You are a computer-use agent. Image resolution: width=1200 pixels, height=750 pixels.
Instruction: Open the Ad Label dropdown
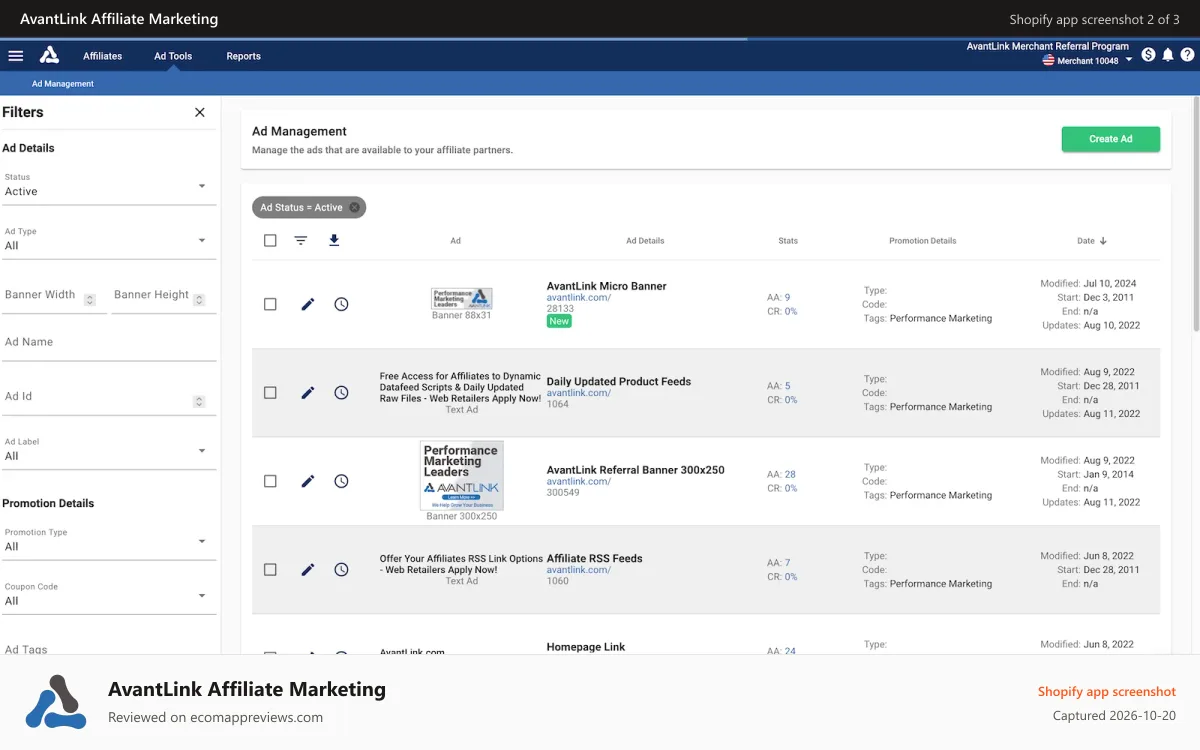[x=108, y=450]
